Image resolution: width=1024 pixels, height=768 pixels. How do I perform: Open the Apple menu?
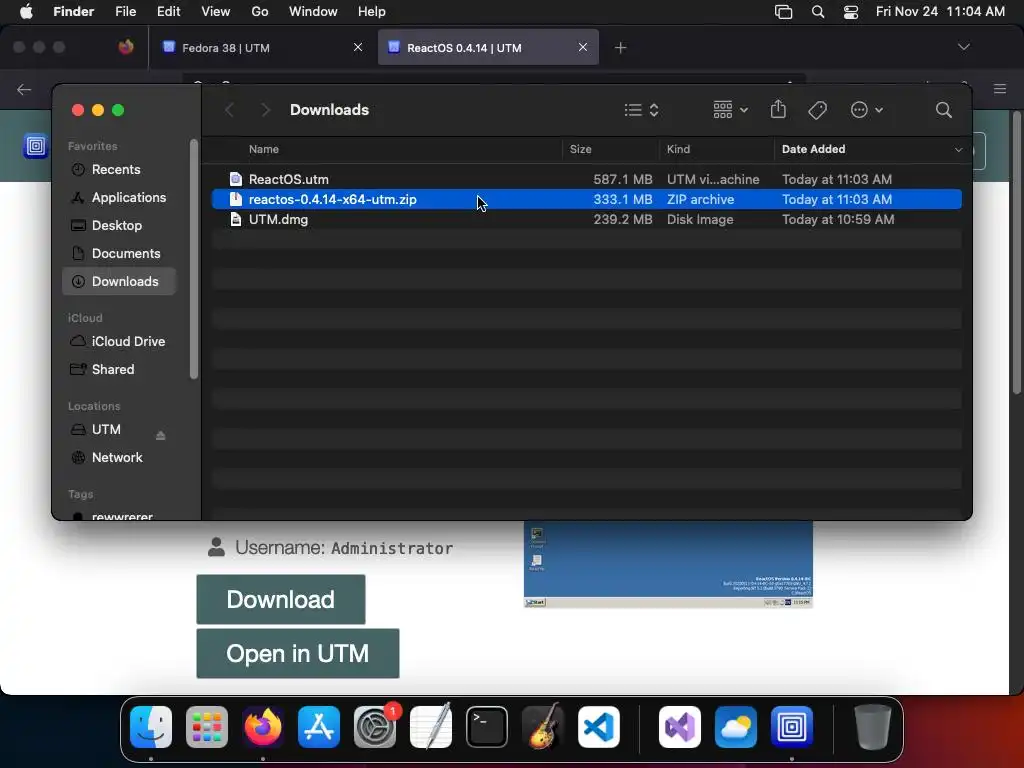26,12
